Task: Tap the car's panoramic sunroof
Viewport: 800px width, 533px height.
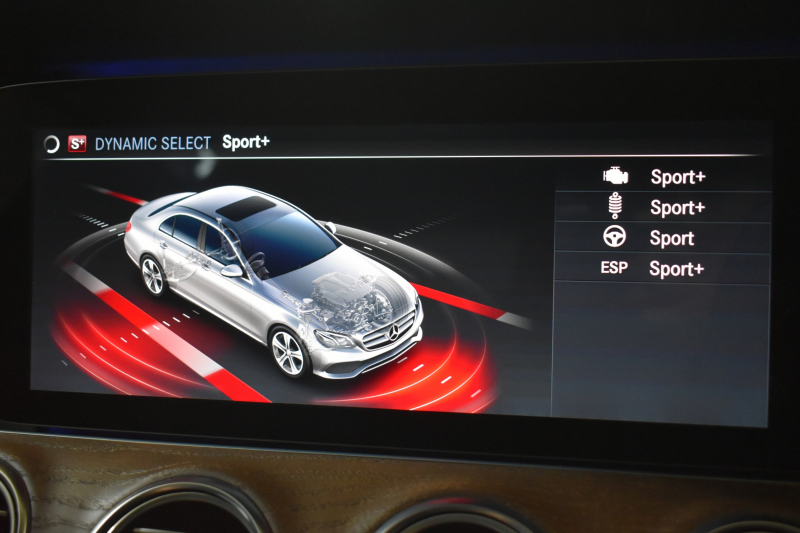Action: (x=245, y=208)
